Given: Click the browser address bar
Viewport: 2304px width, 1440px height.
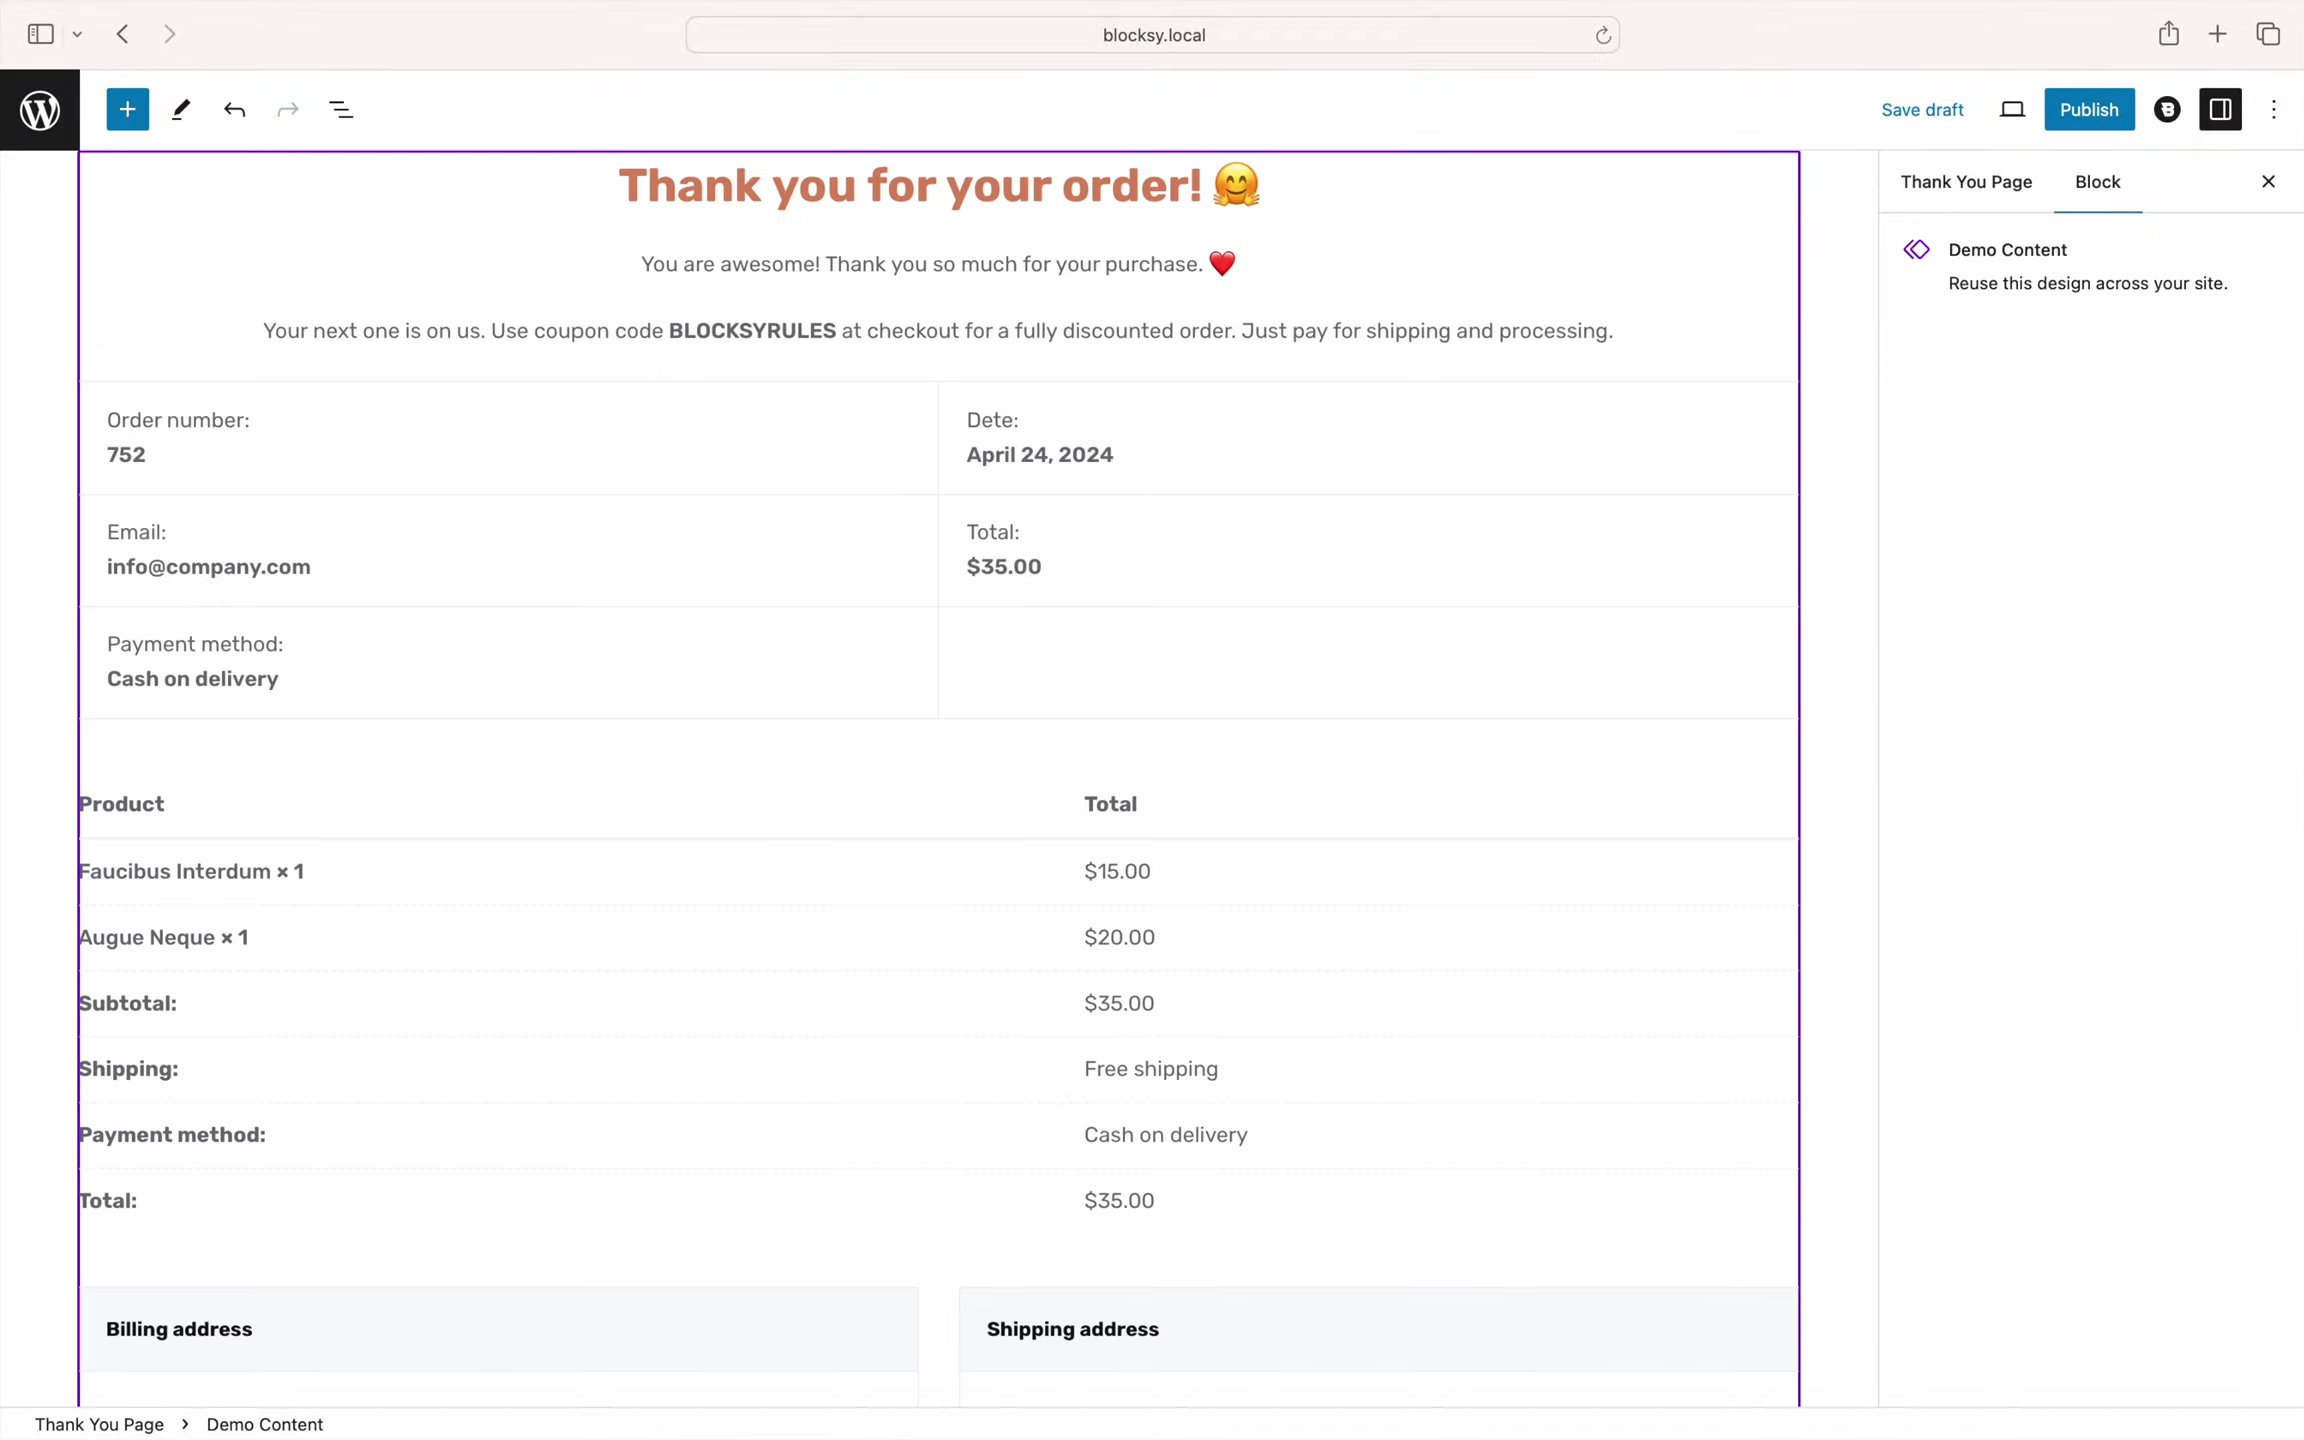Looking at the screenshot, I should [x=1152, y=36].
